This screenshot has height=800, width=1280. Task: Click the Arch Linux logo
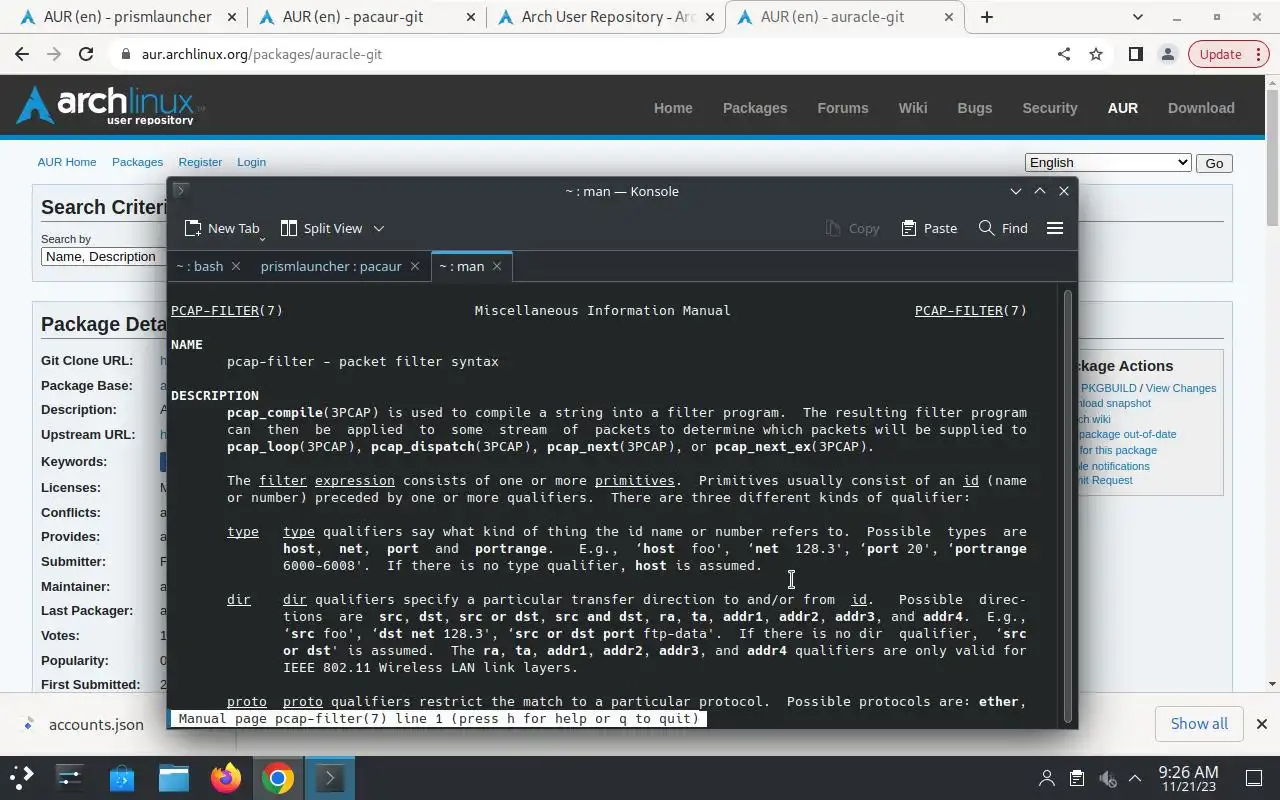pos(109,105)
